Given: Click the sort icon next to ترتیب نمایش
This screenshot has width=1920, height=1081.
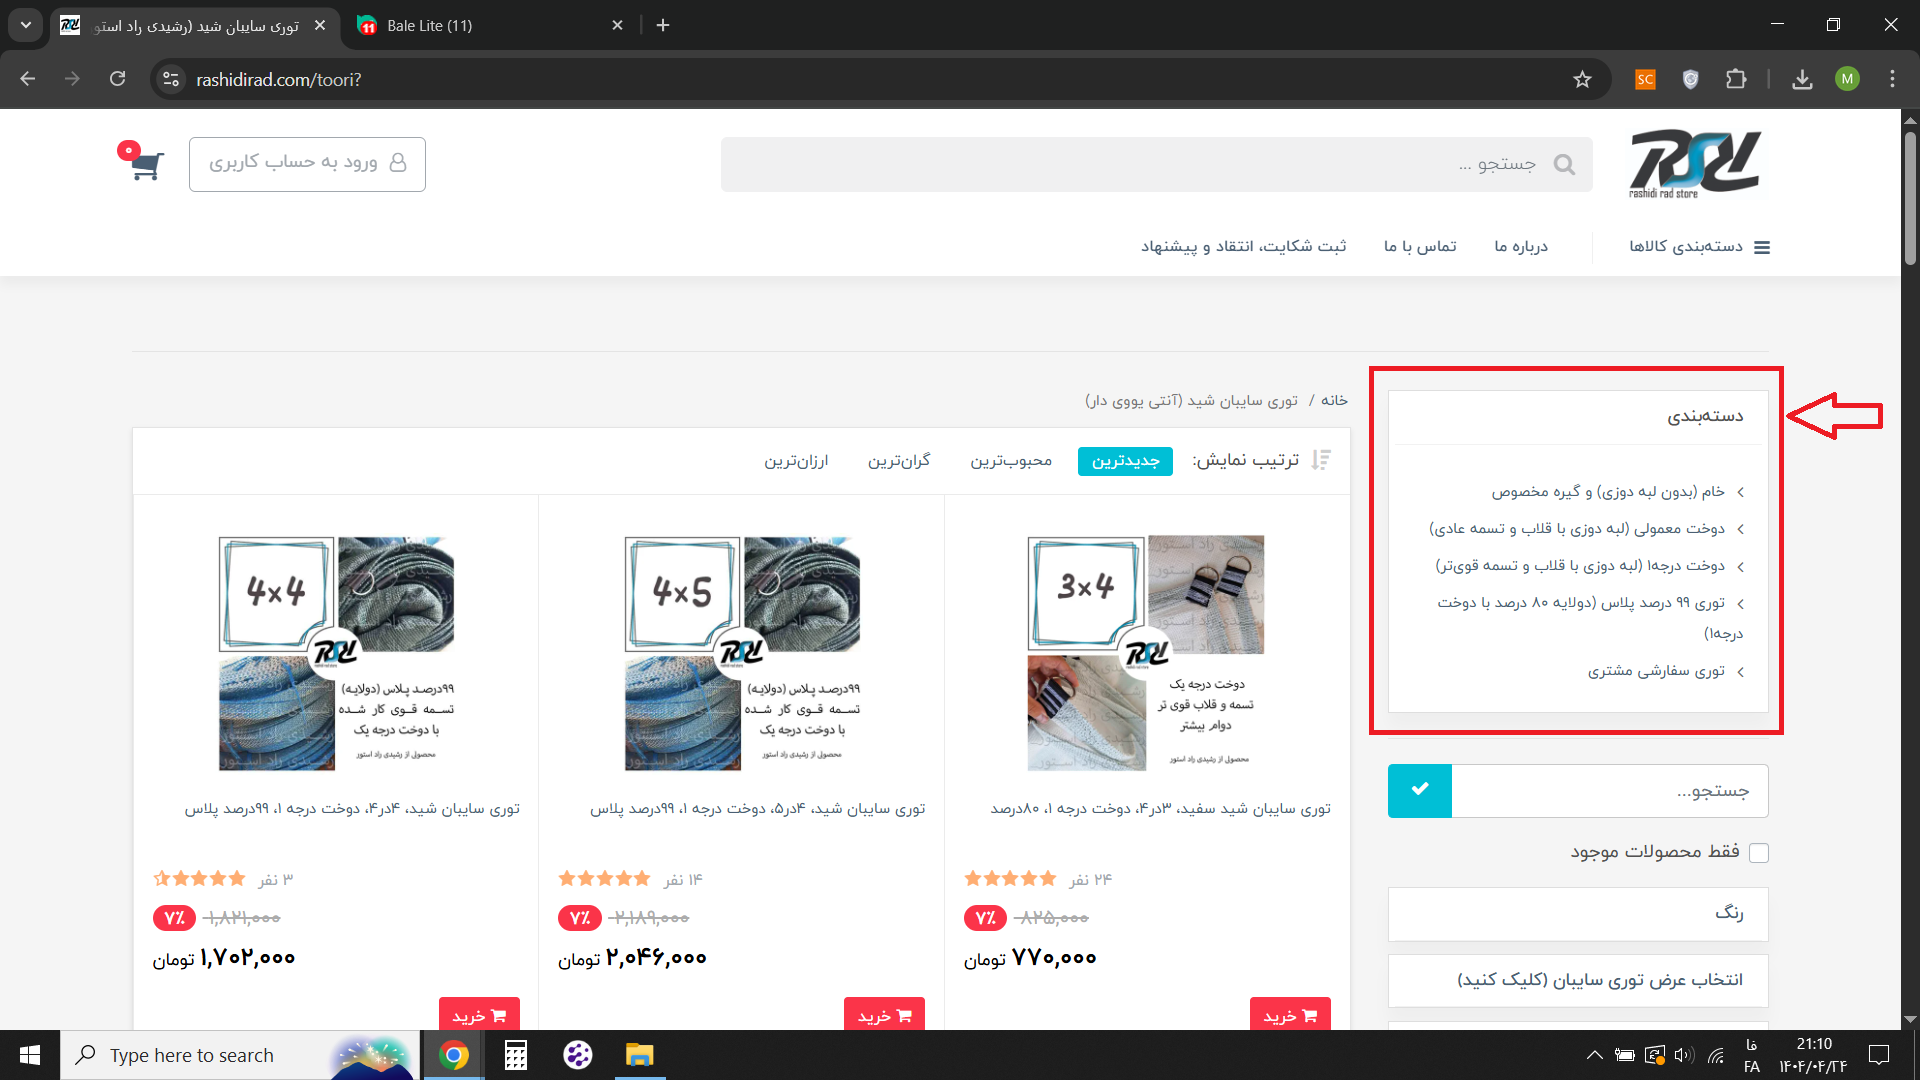Looking at the screenshot, I should pyautogui.click(x=1321, y=460).
